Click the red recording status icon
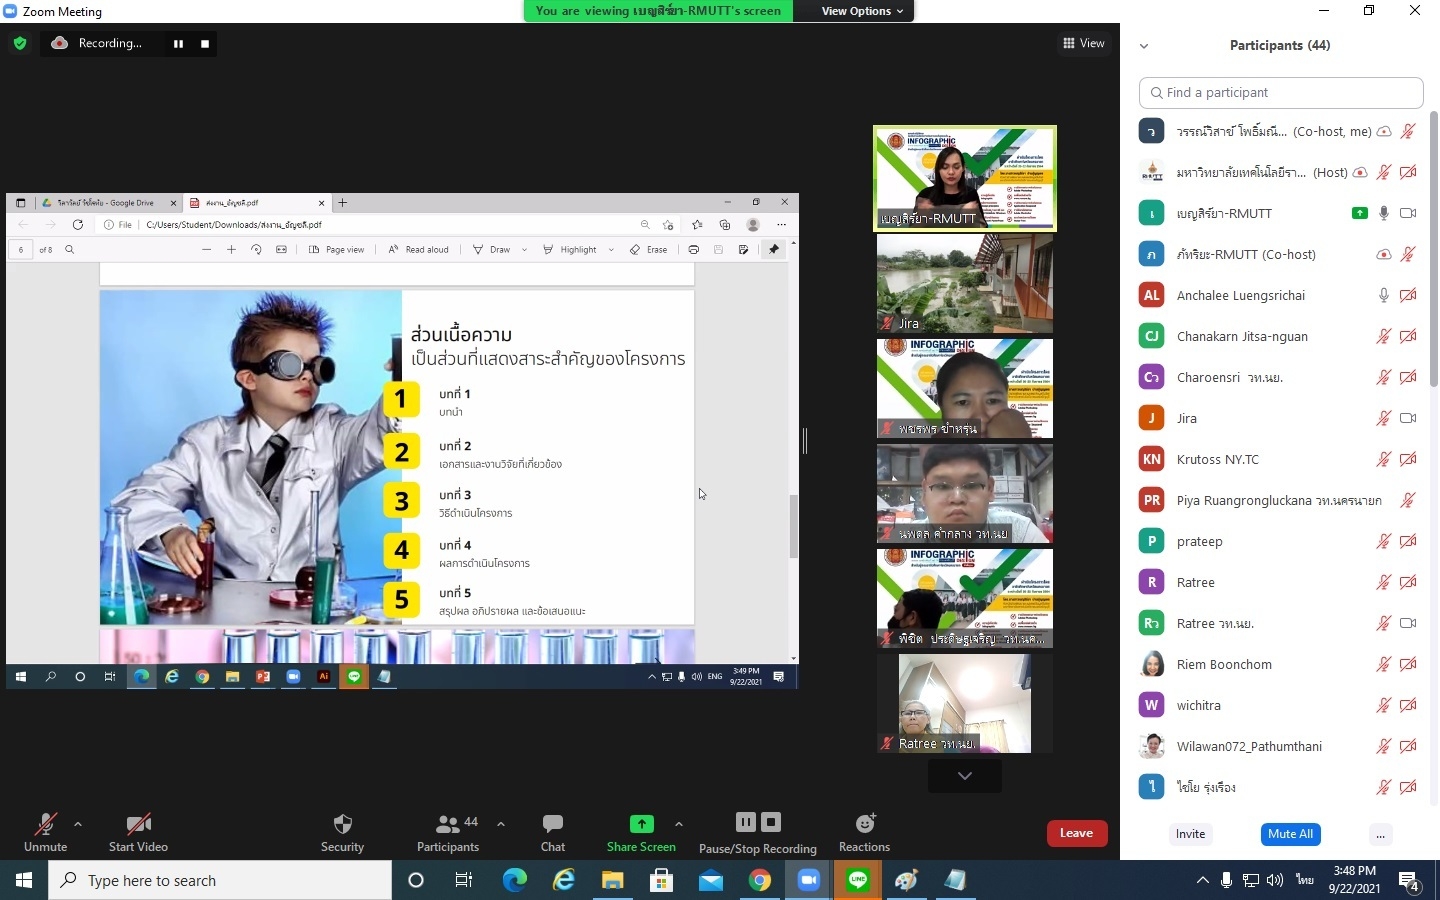1440x900 pixels. tap(60, 43)
